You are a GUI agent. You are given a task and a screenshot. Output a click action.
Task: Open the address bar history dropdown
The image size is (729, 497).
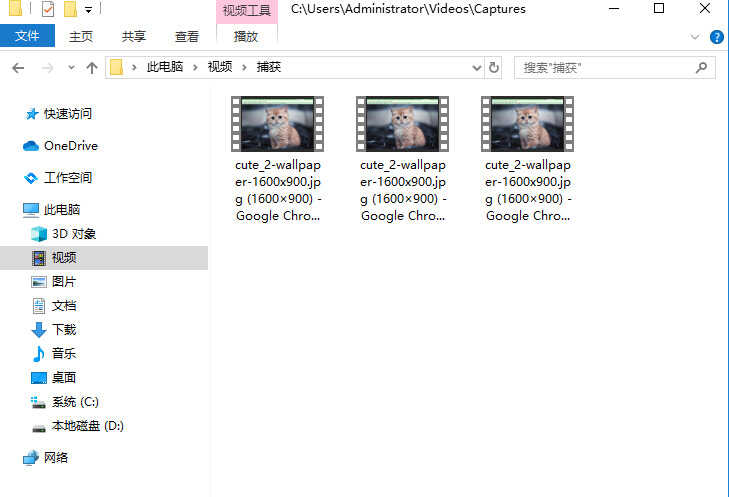click(477, 68)
